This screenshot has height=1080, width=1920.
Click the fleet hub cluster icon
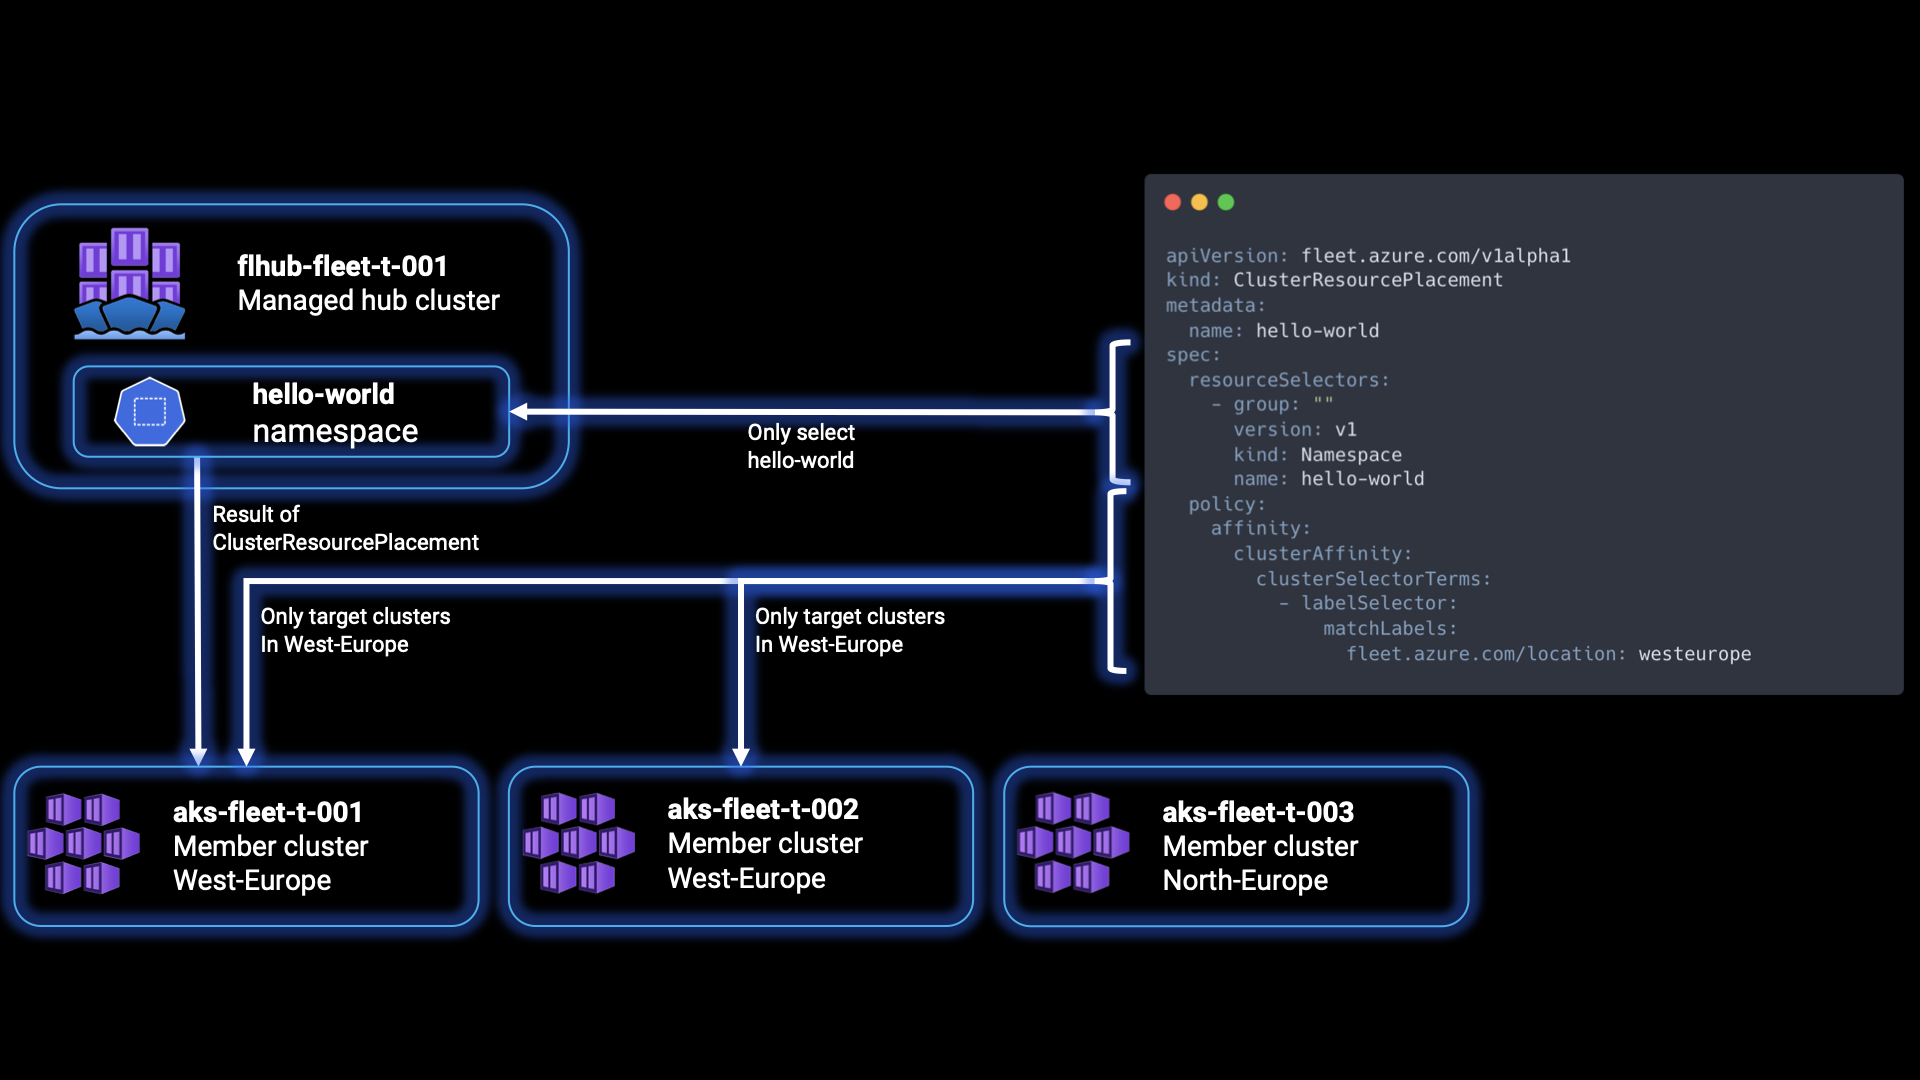pos(130,284)
